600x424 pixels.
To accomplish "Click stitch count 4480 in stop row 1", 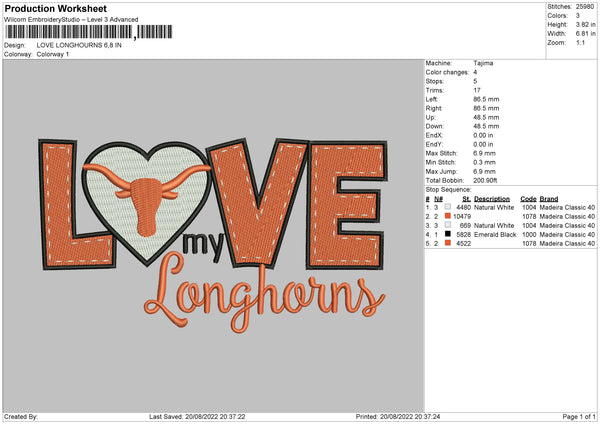I will click(x=464, y=208).
